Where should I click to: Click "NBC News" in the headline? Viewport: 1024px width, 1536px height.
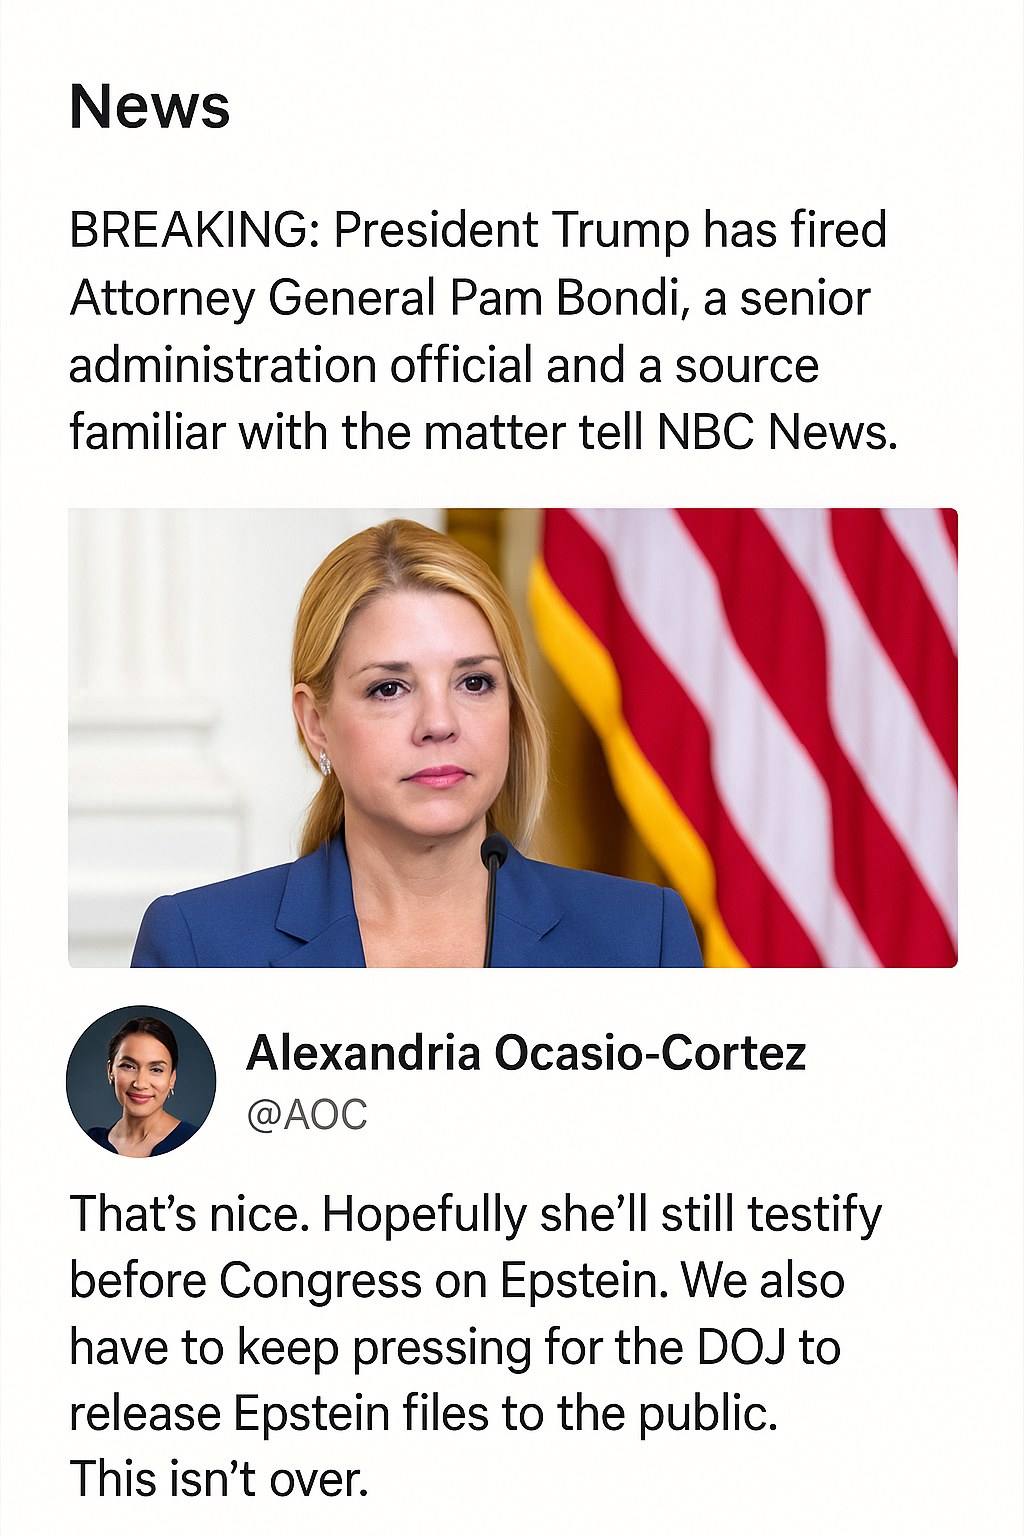[x=776, y=432]
